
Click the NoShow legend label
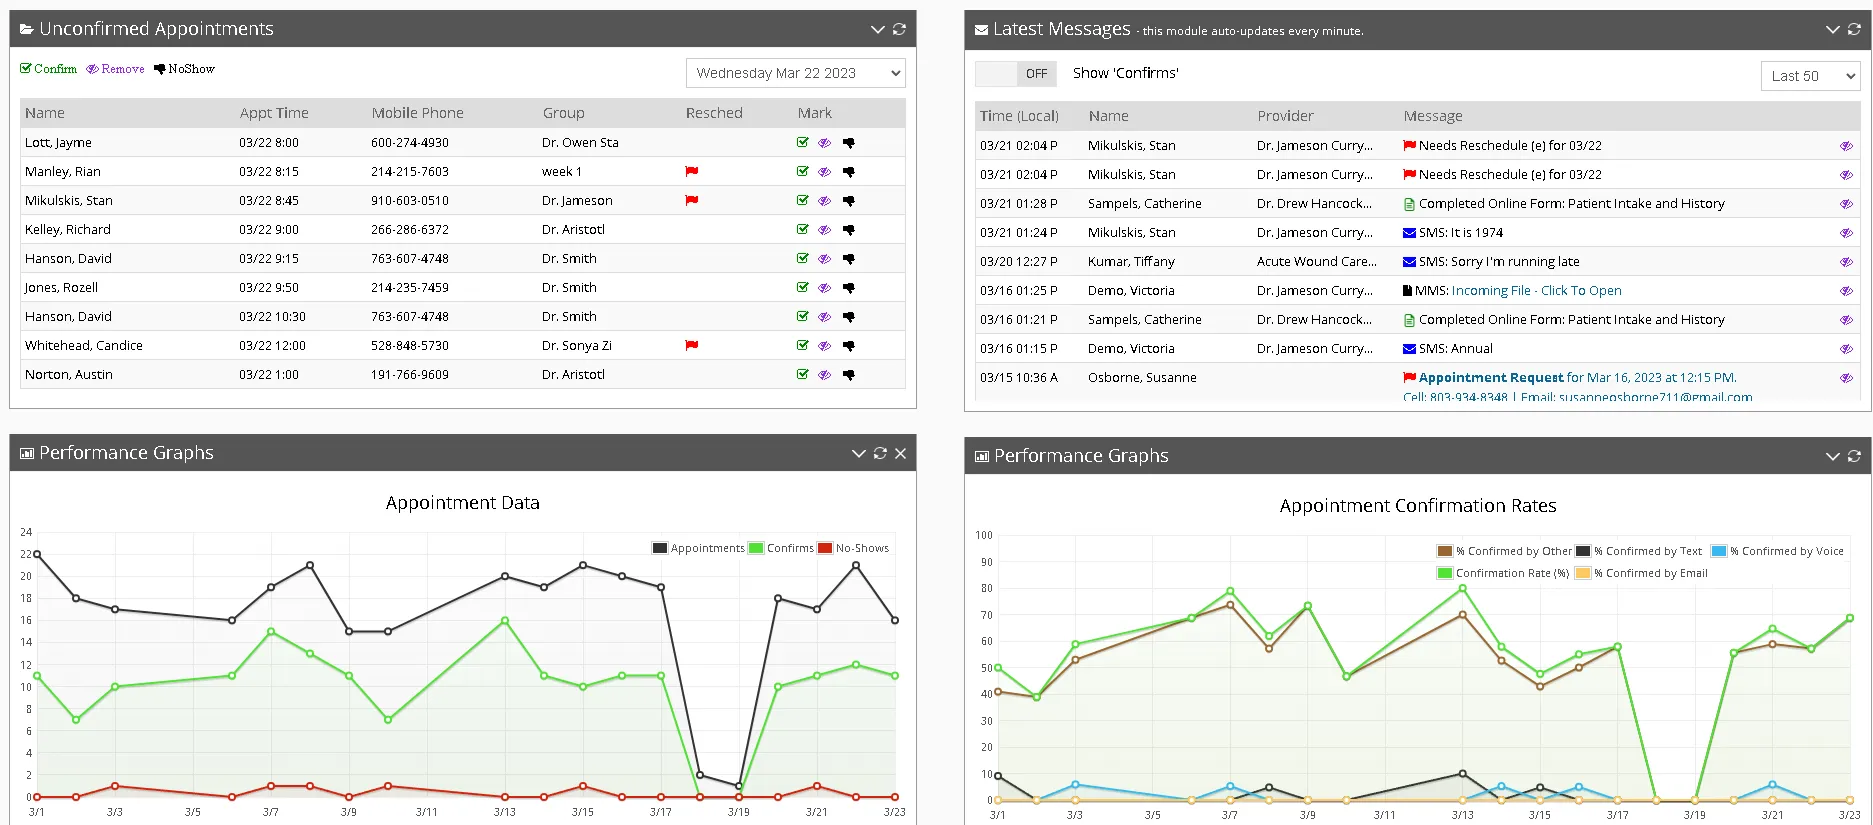coord(184,69)
